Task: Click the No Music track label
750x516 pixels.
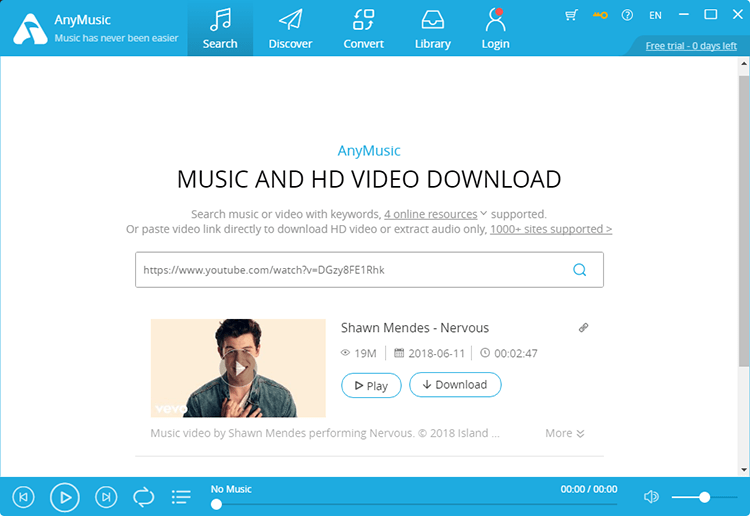Action: click(x=231, y=489)
